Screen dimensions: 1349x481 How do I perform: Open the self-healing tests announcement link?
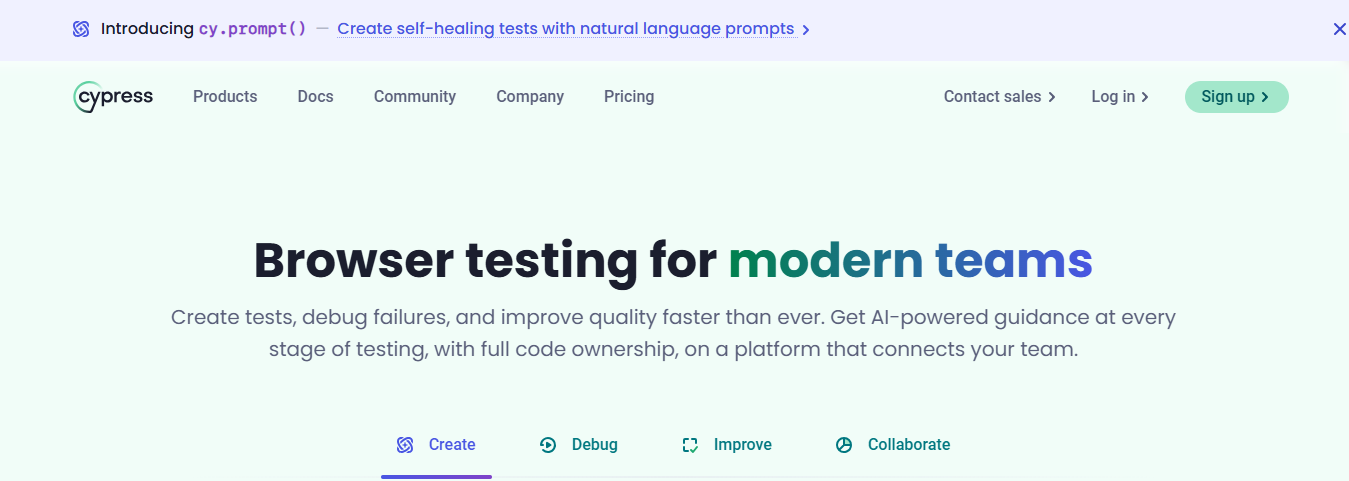click(x=565, y=29)
